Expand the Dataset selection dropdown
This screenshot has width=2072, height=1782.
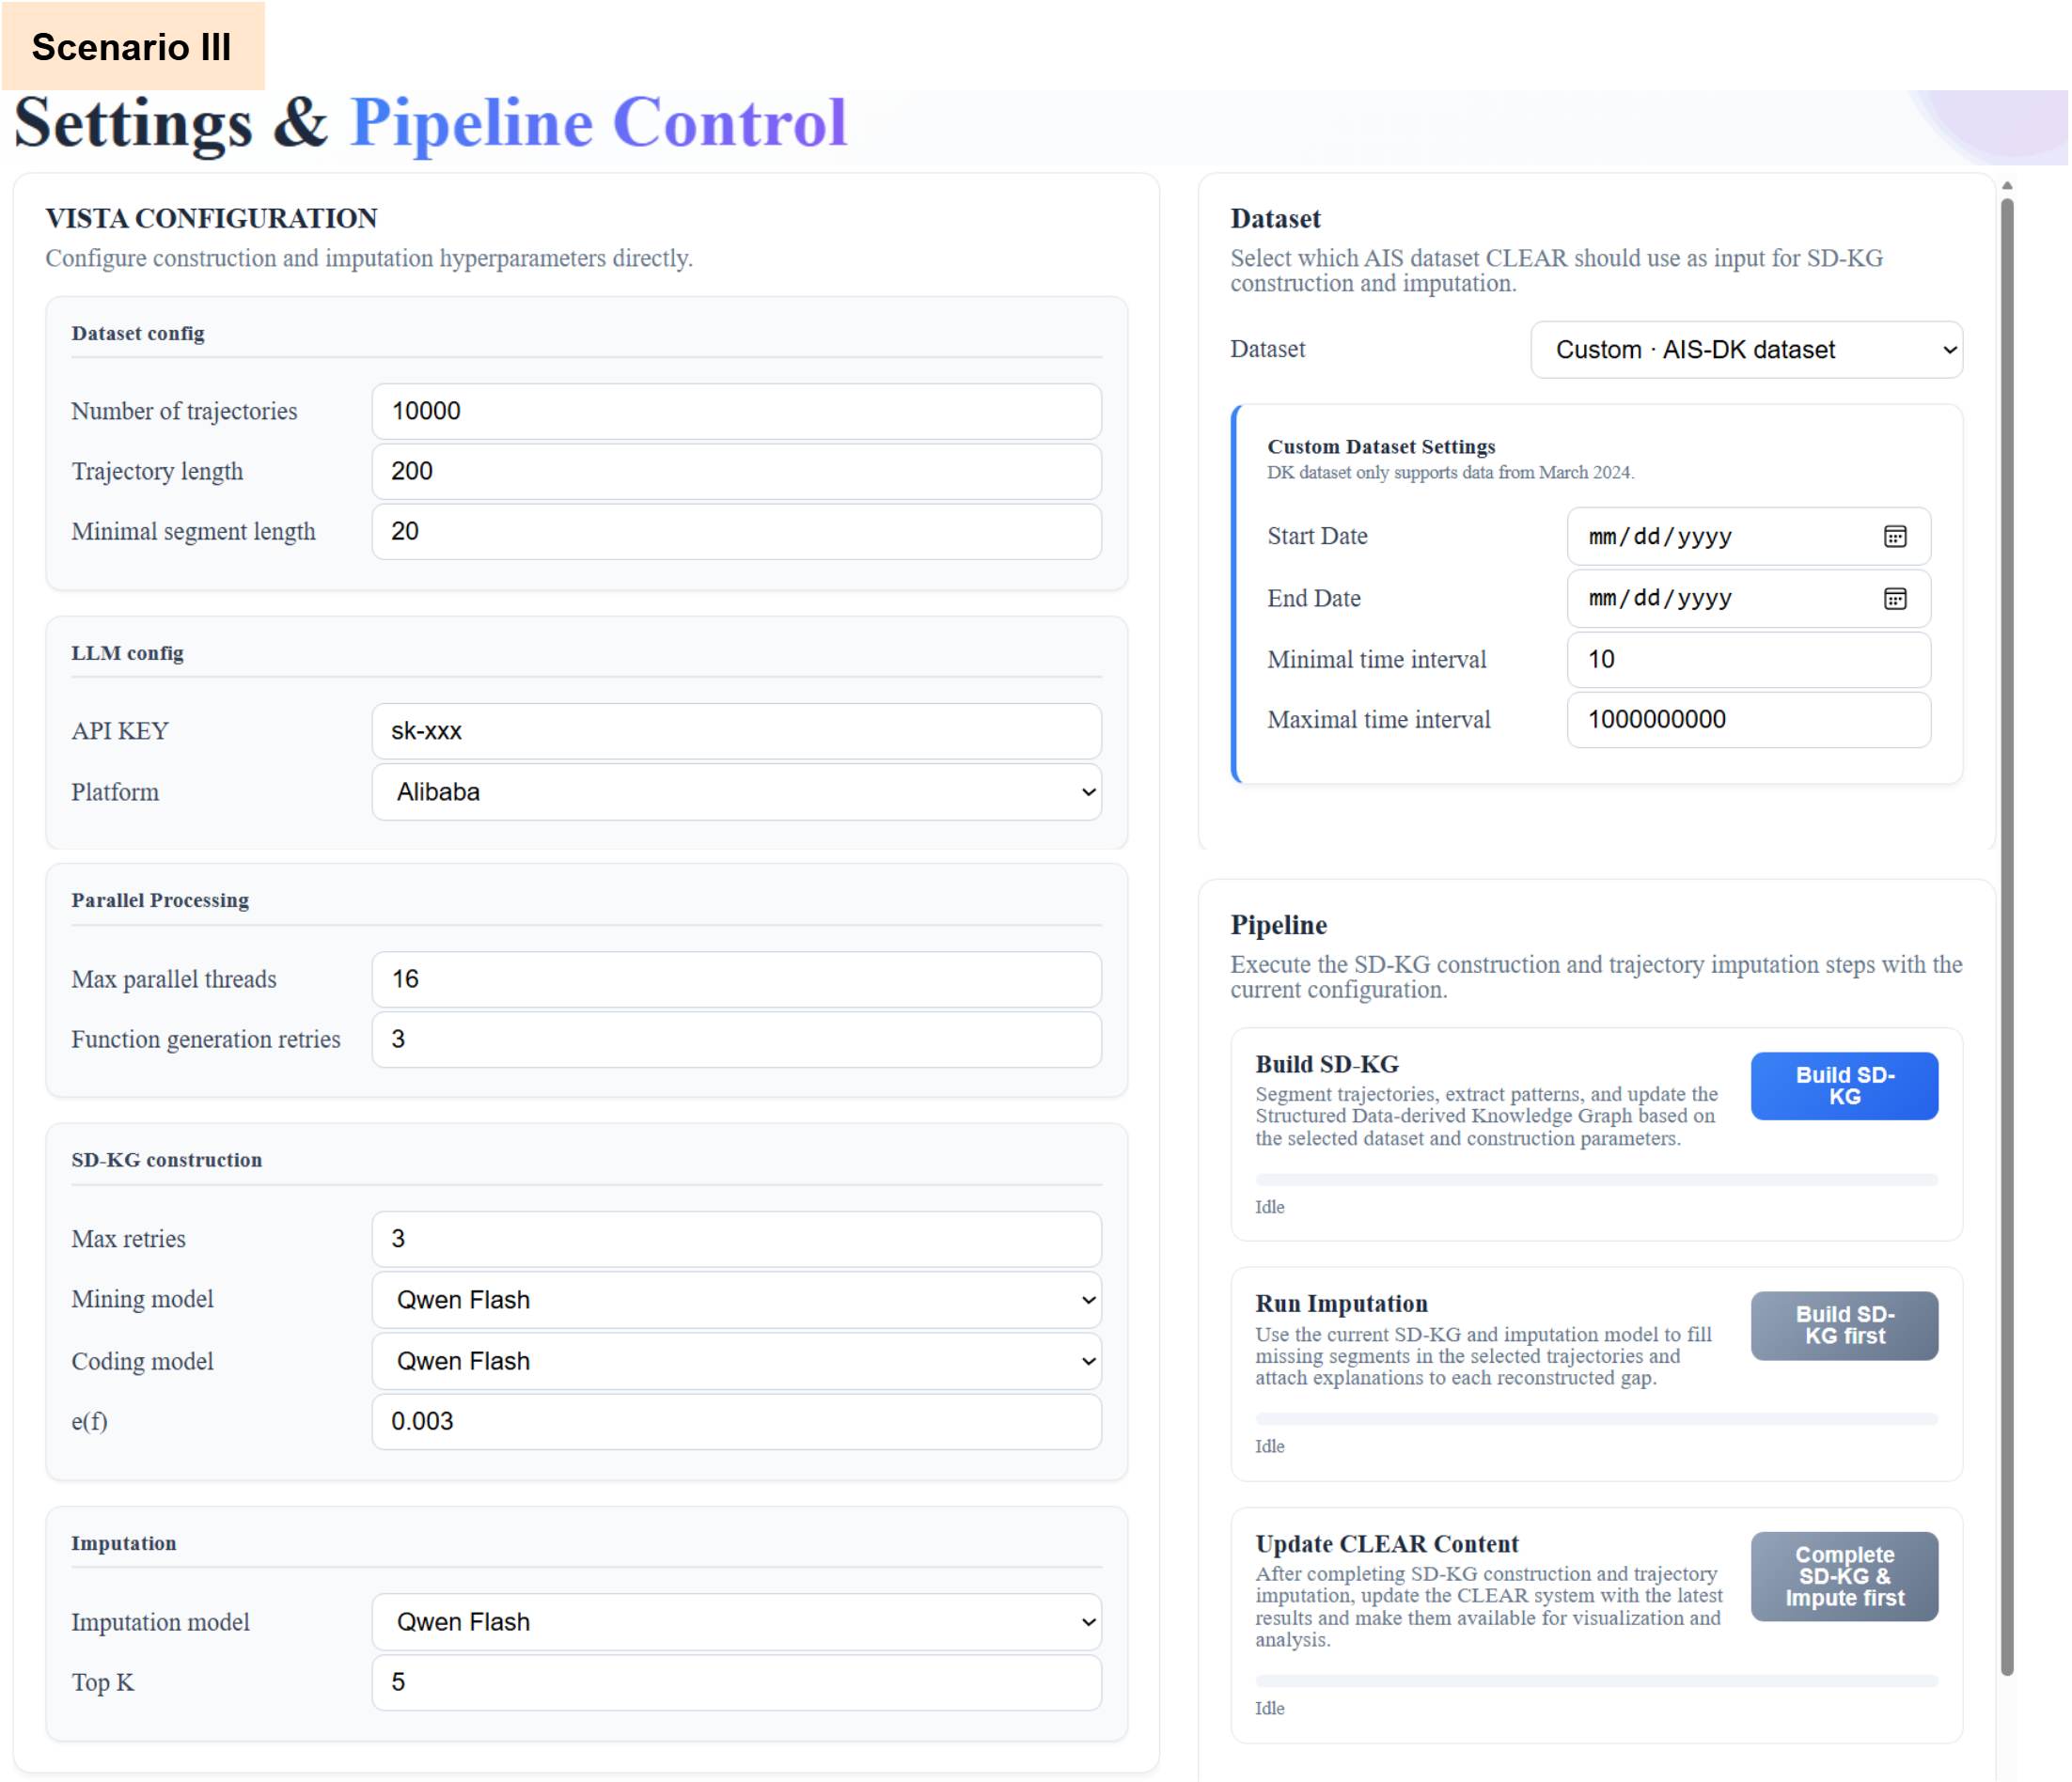click(1745, 349)
